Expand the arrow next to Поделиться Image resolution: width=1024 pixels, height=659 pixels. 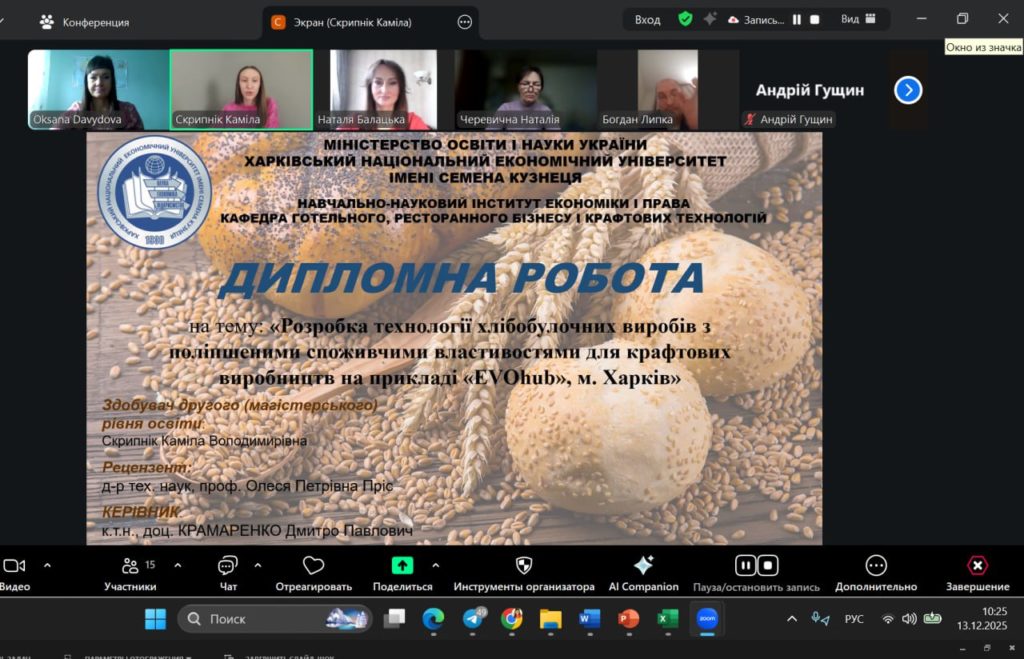coord(439,565)
